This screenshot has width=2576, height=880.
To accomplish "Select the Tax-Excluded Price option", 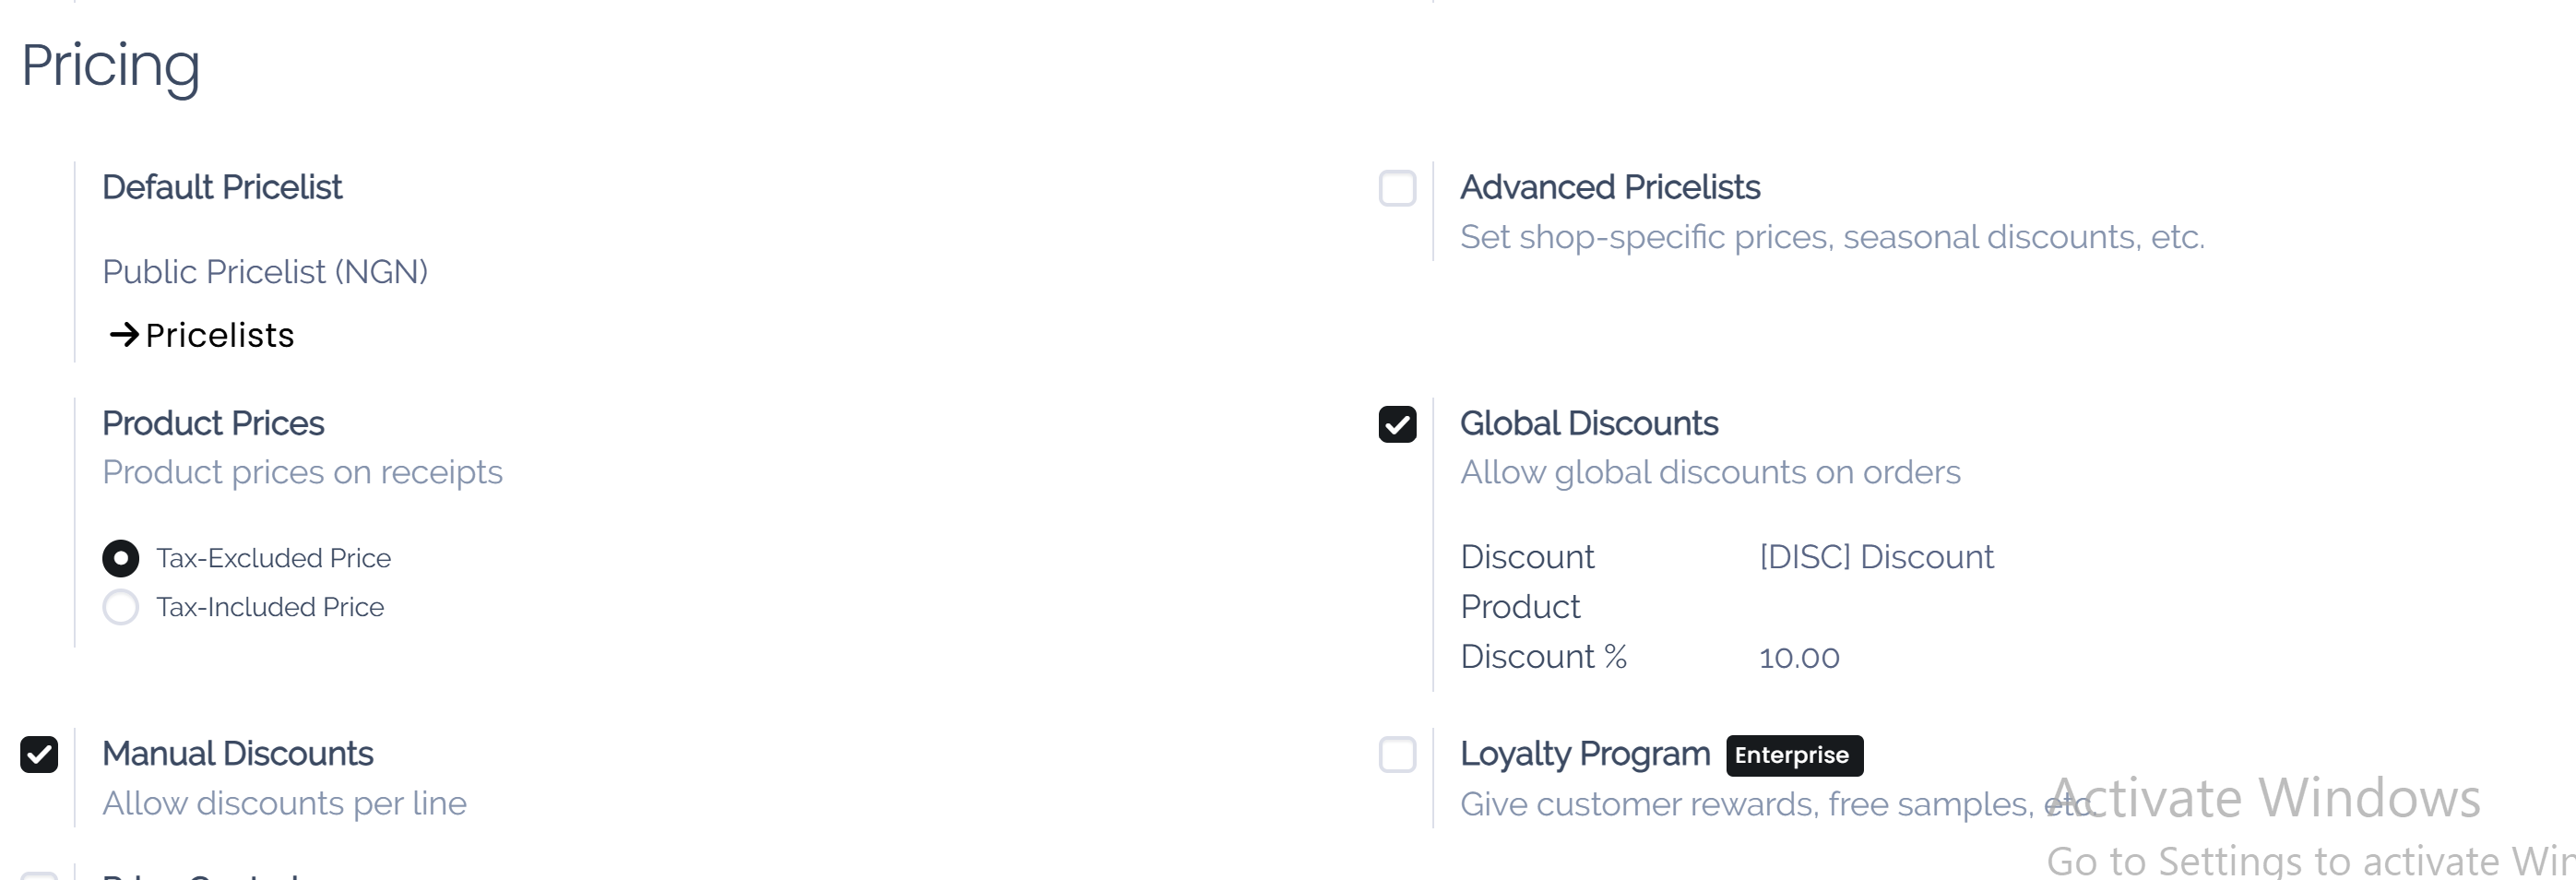I will [121, 559].
